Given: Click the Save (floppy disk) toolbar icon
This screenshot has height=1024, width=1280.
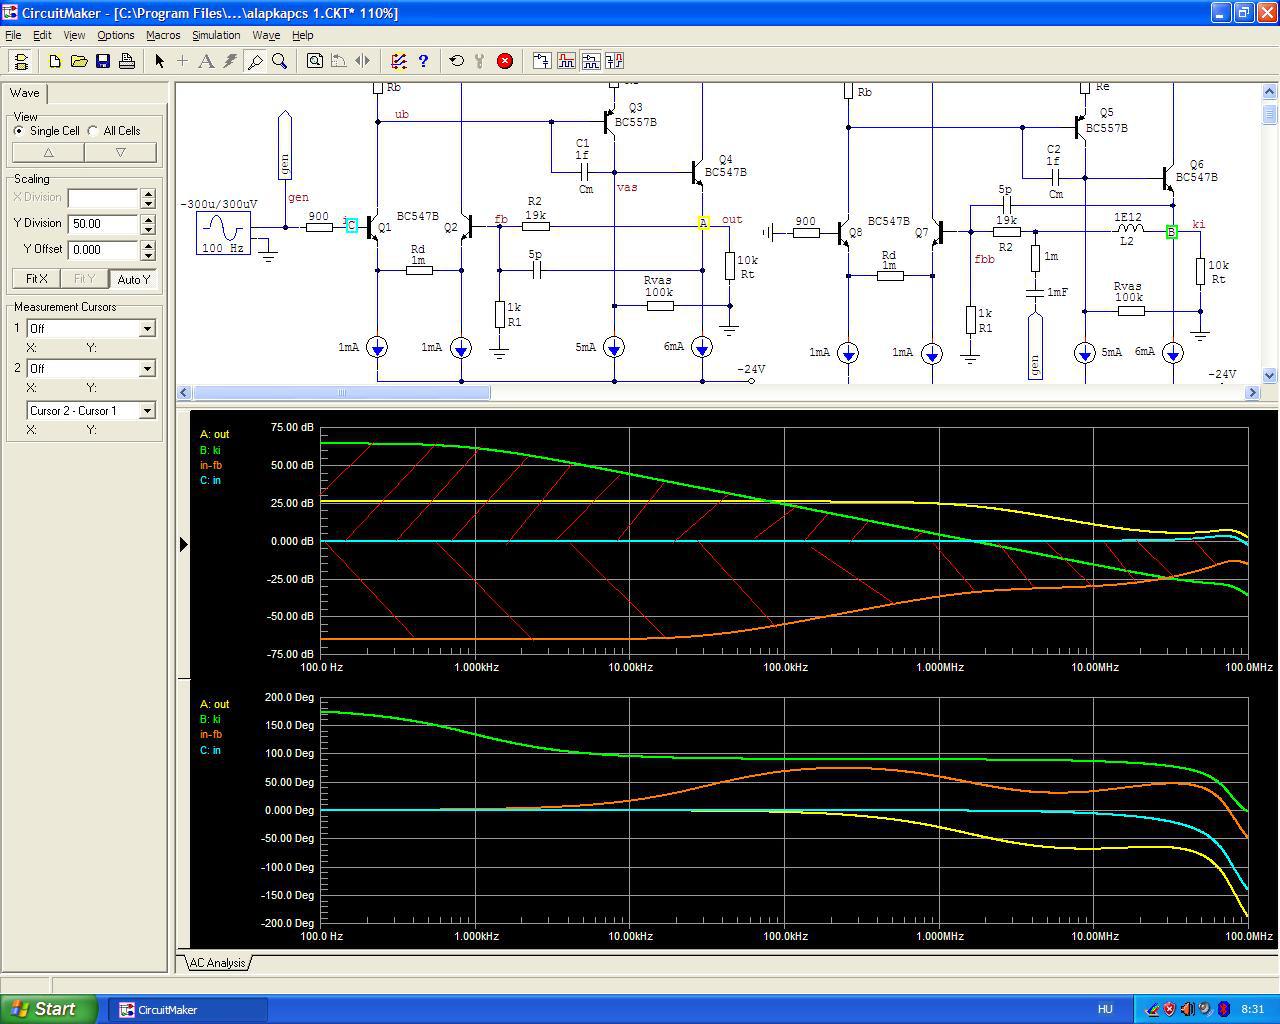Looking at the screenshot, I should (x=103, y=61).
